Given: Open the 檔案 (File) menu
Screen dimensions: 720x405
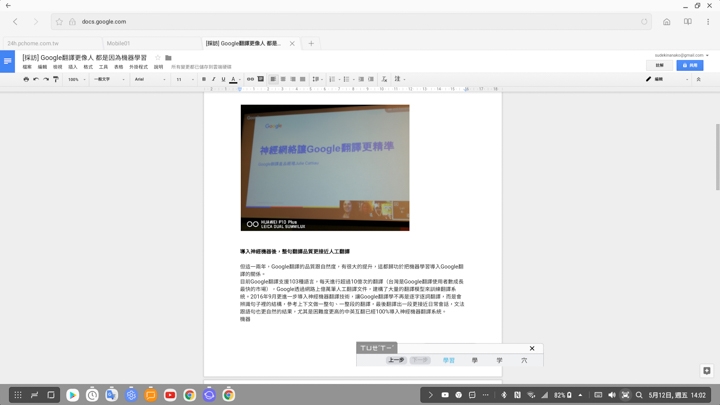Looking at the screenshot, I should click(x=27, y=67).
